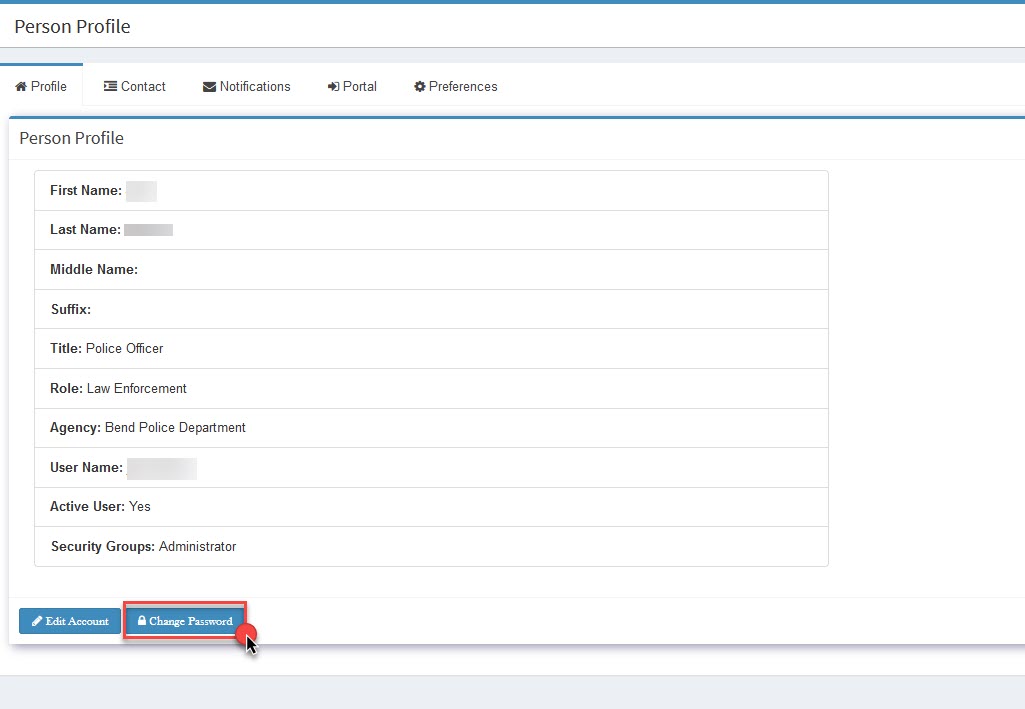Open the Notifications tab

pyautogui.click(x=246, y=86)
